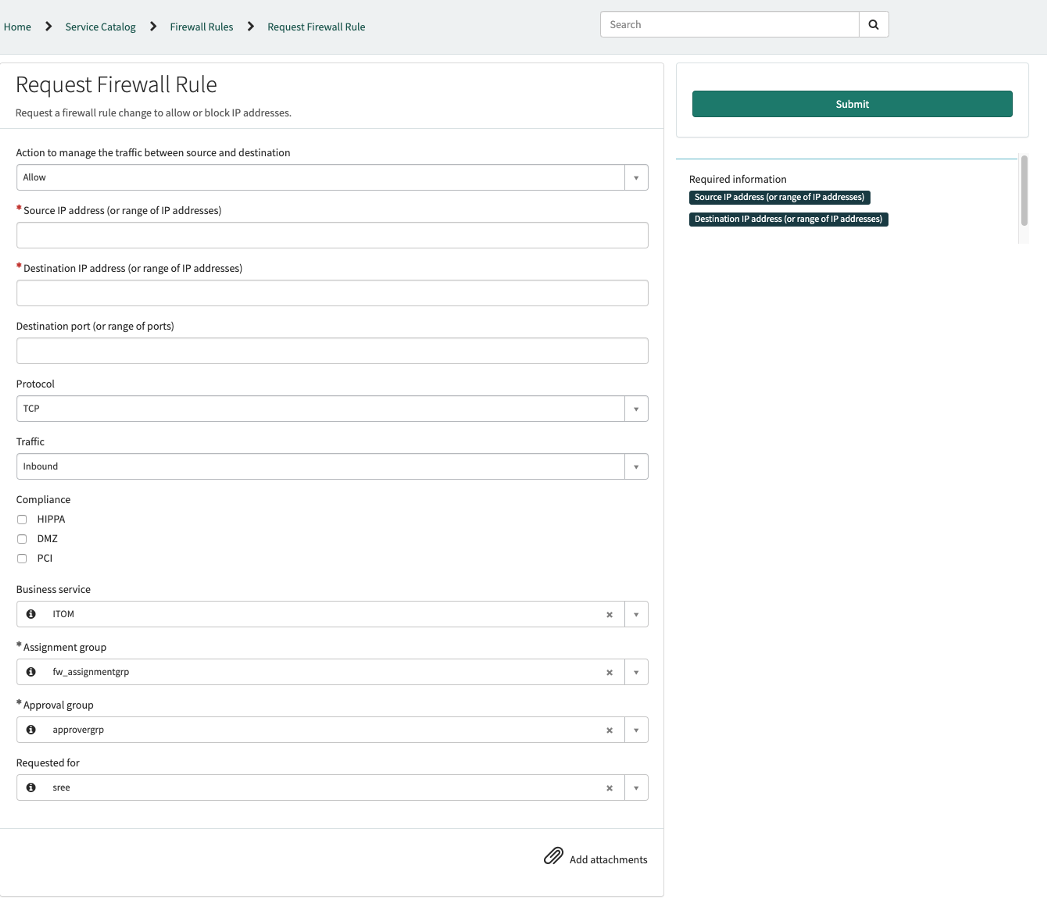Tick the HIPPA compliance checkbox
The height and width of the screenshot is (924, 1047).
(22, 519)
